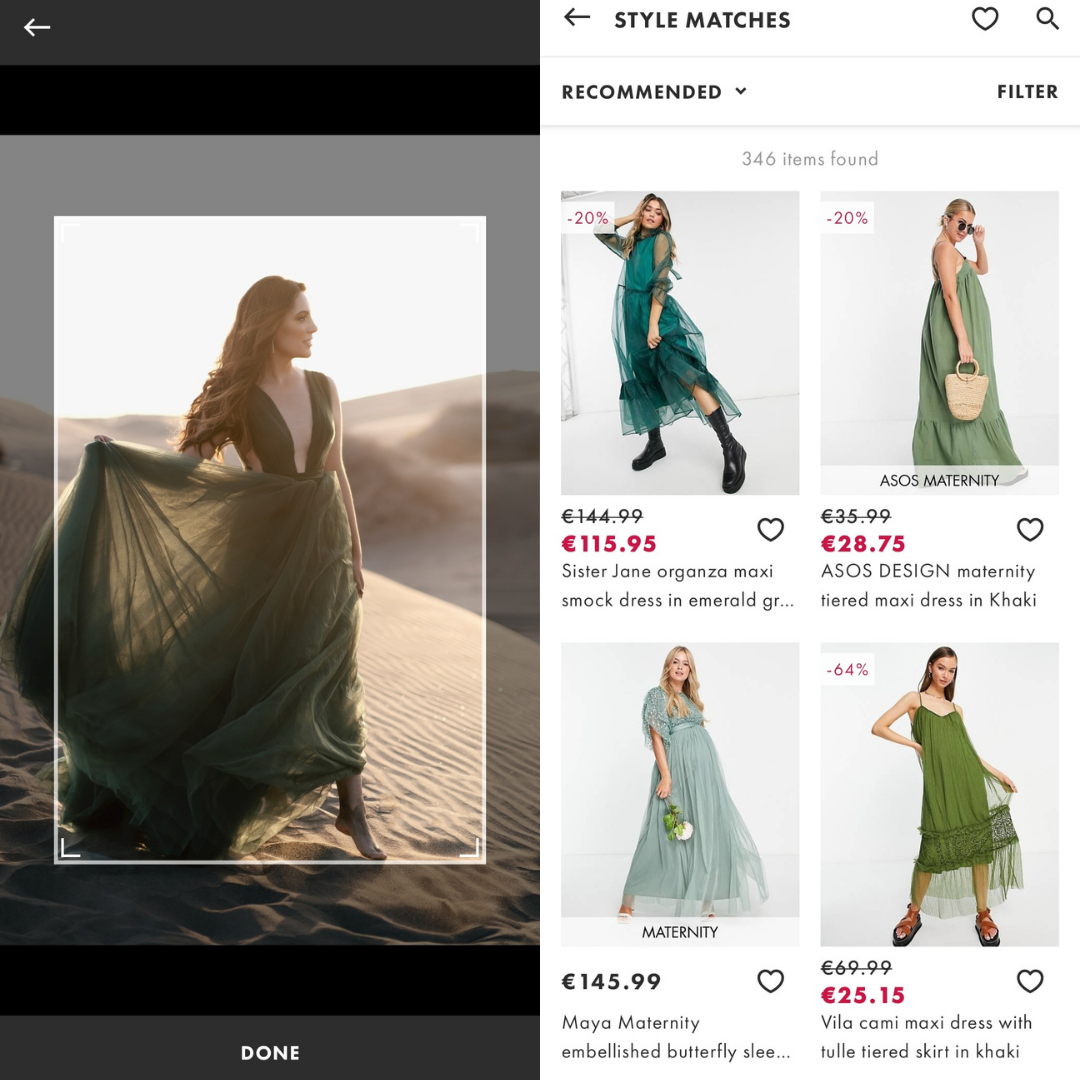Save the ASOS DESIGN maternity tiered dress
The image size is (1080, 1080).
(x=1029, y=529)
